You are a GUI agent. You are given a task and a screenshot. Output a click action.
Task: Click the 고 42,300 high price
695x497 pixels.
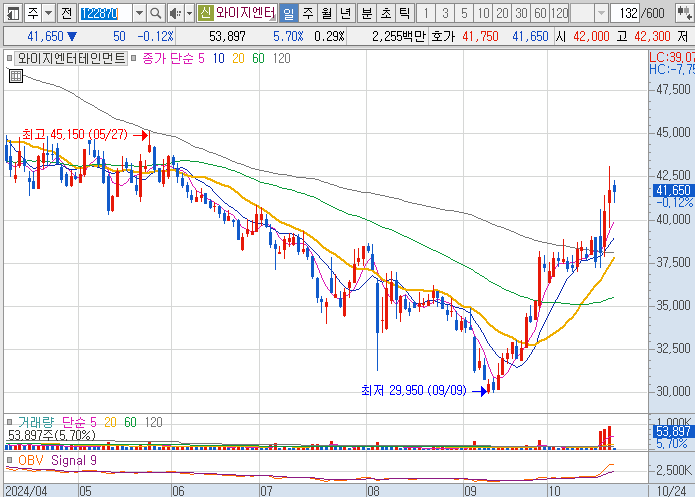[x=644, y=36]
